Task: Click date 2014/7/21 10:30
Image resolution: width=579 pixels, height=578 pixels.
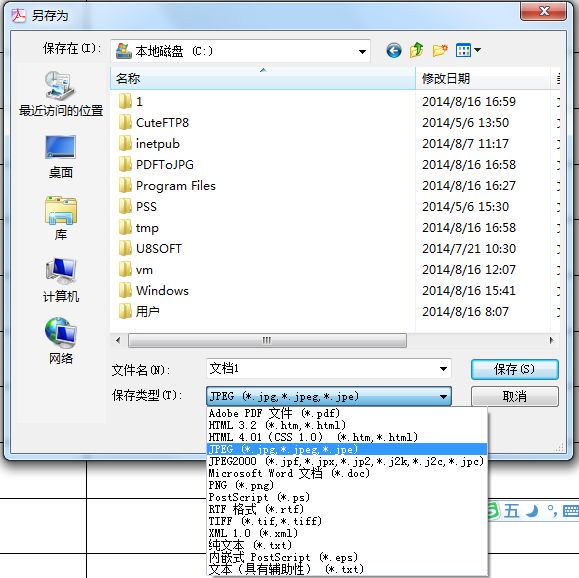Action: coord(469,249)
